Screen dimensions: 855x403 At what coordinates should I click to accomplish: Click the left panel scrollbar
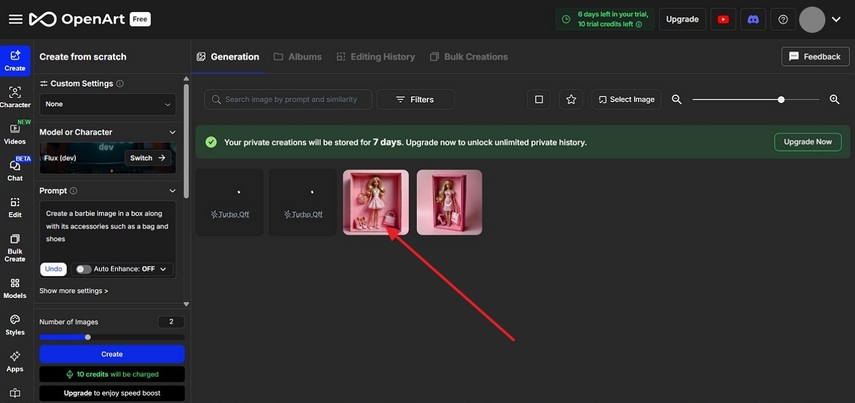pos(186,140)
